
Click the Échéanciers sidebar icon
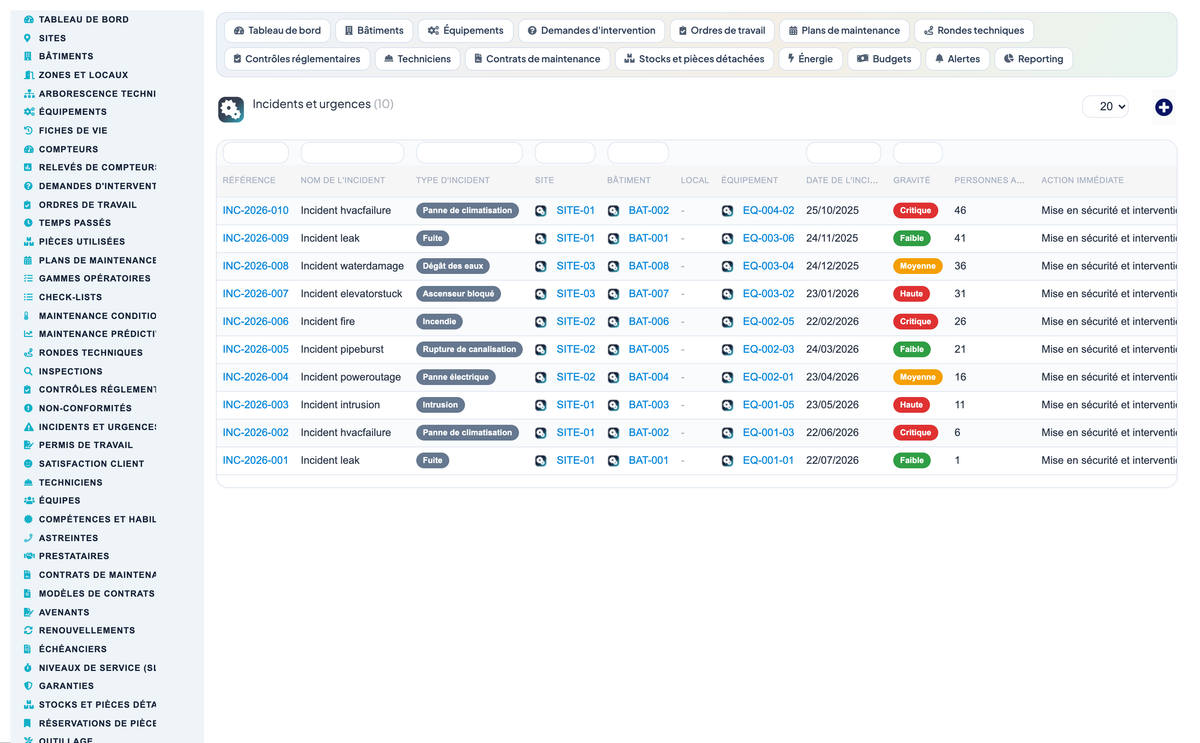(x=28, y=649)
